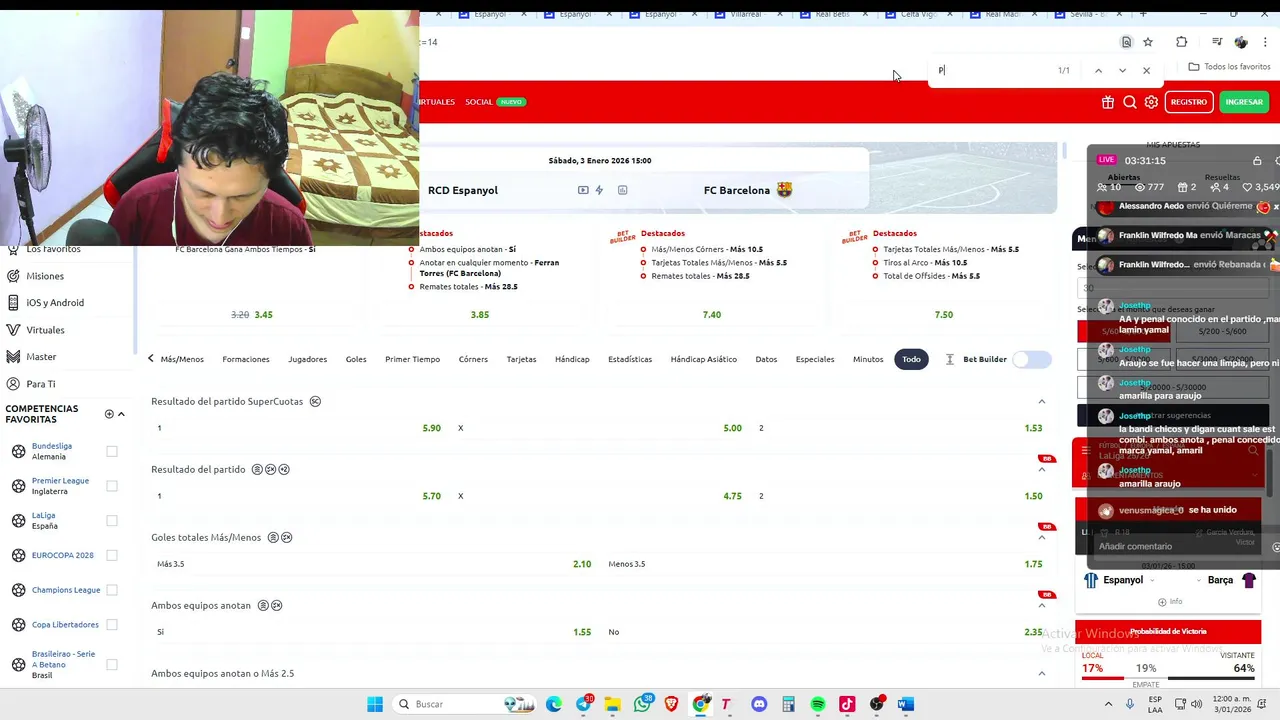Toggle the Bet Builder switch

point(1031,359)
